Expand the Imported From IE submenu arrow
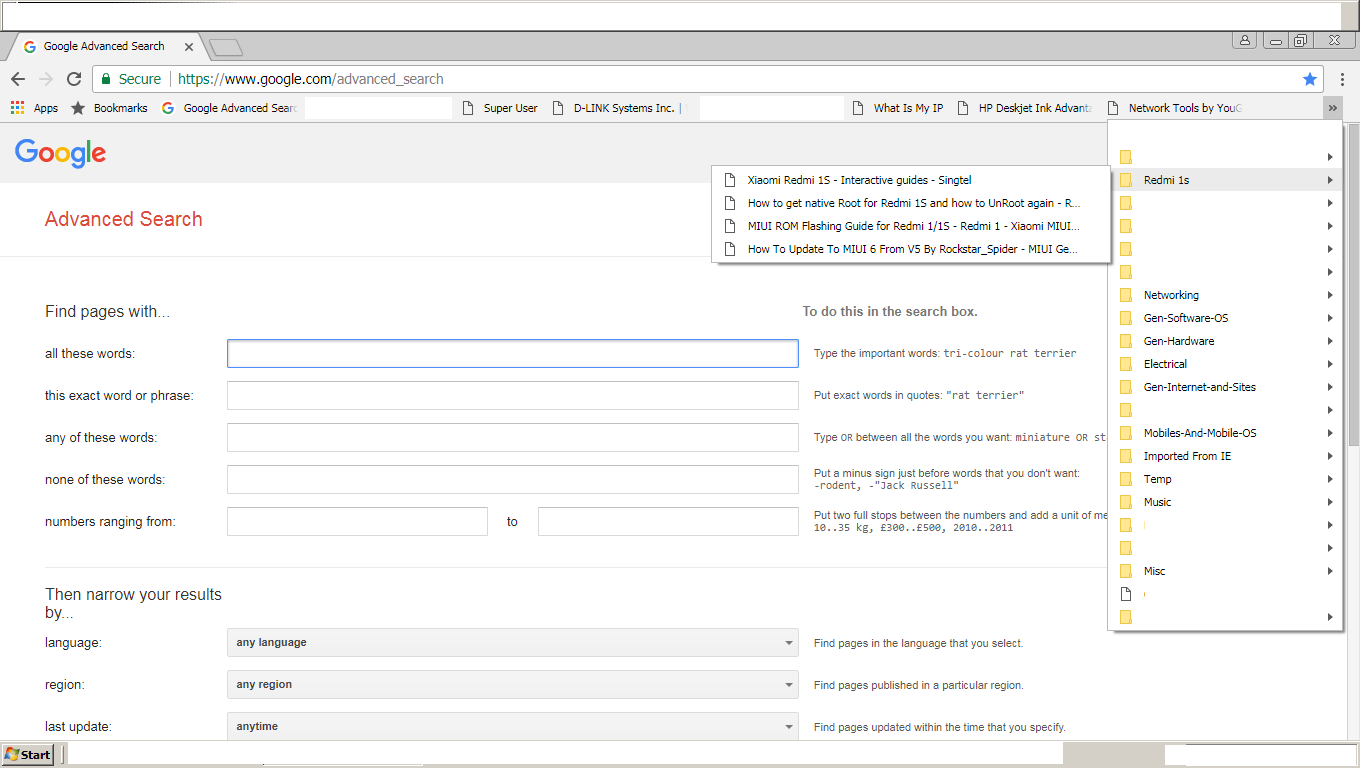This screenshot has height=768, width=1360. [x=1330, y=456]
